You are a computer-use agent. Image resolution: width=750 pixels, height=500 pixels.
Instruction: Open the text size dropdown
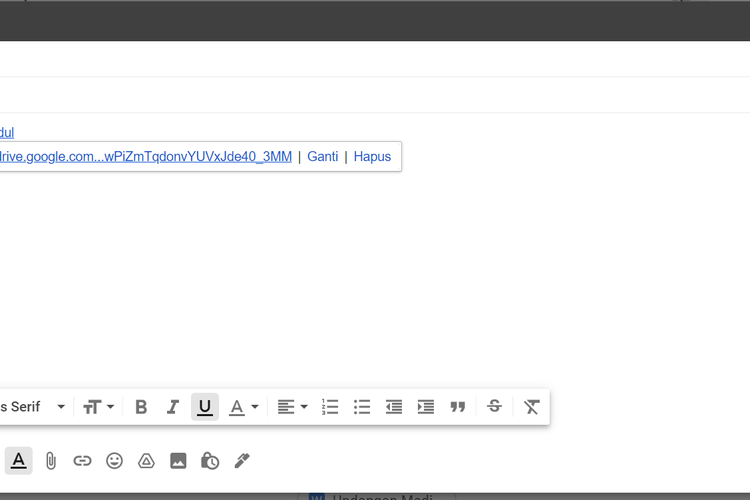click(98, 407)
